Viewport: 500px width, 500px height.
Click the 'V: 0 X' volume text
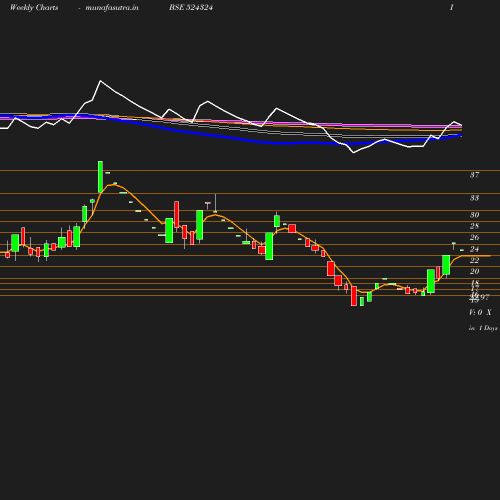(480, 312)
